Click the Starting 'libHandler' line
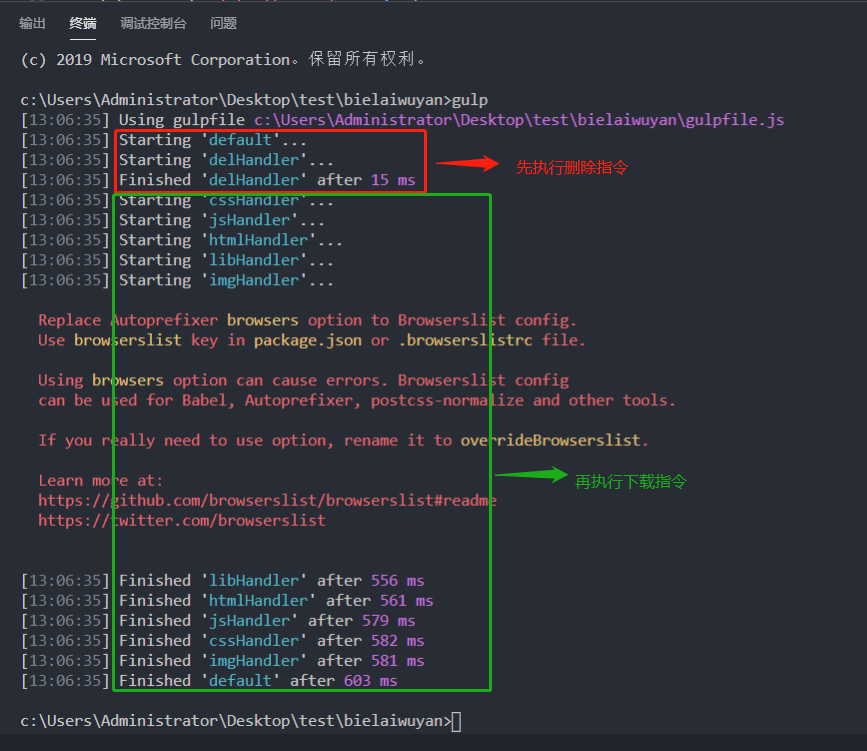The width and height of the screenshot is (867, 751). tap(177, 260)
